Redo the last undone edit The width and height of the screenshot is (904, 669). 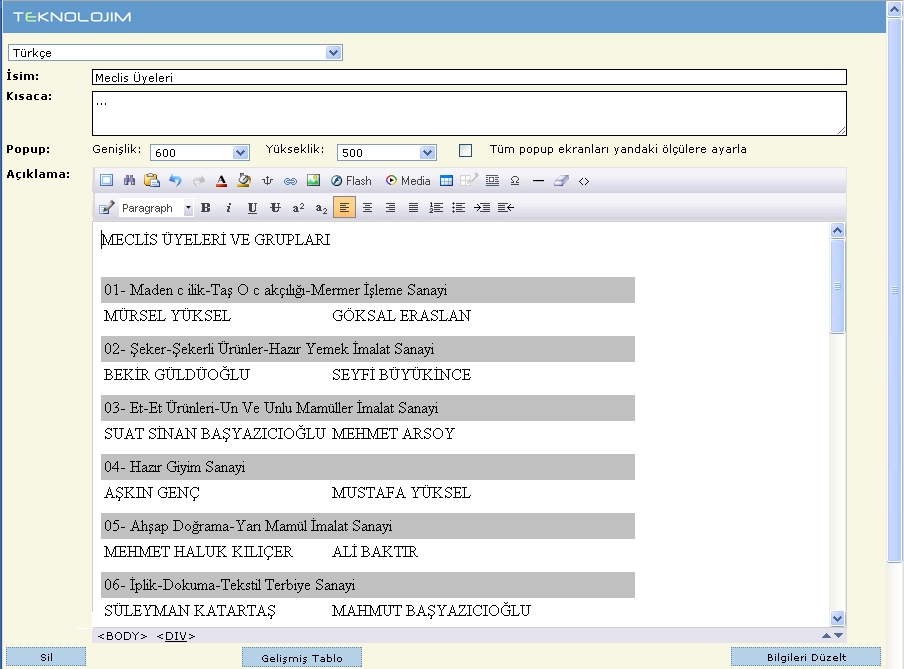click(x=198, y=181)
